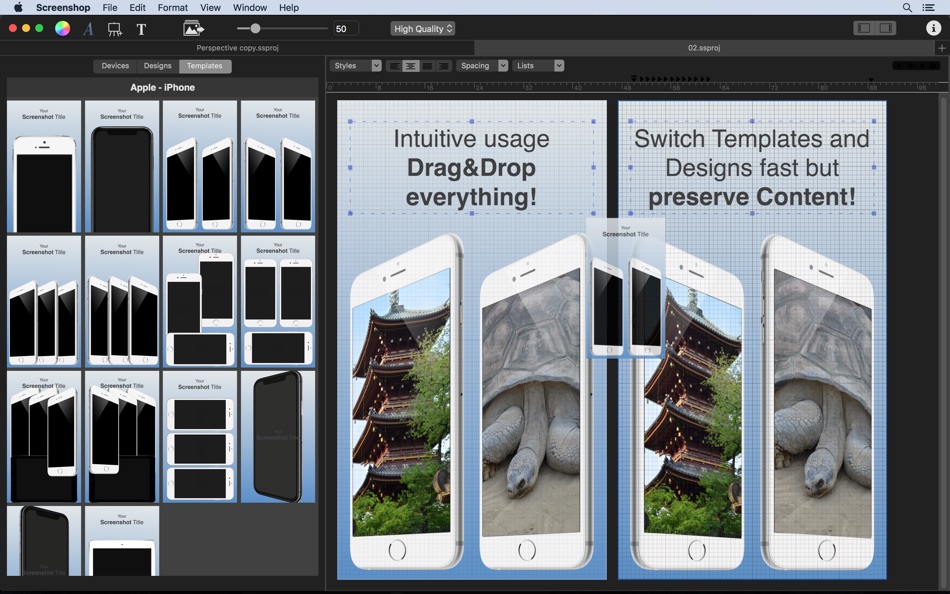Image resolution: width=950 pixels, height=594 pixels.
Task: Select the tortoise phone in the left canvas
Action: pos(536,401)
